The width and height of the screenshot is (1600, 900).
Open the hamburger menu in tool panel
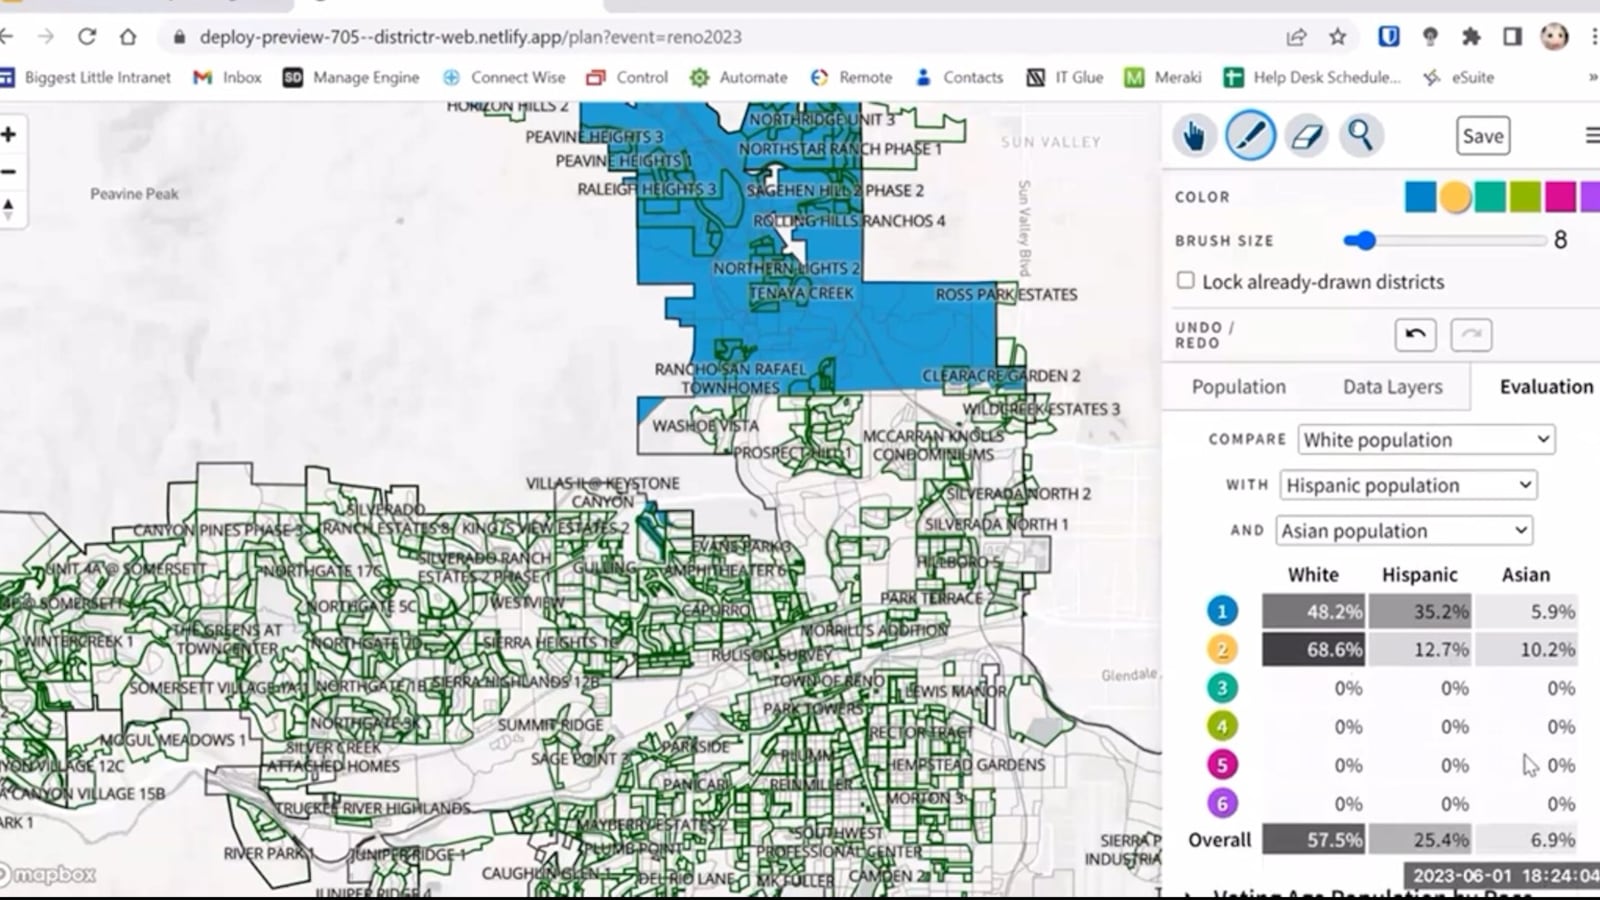point(1591,135)
